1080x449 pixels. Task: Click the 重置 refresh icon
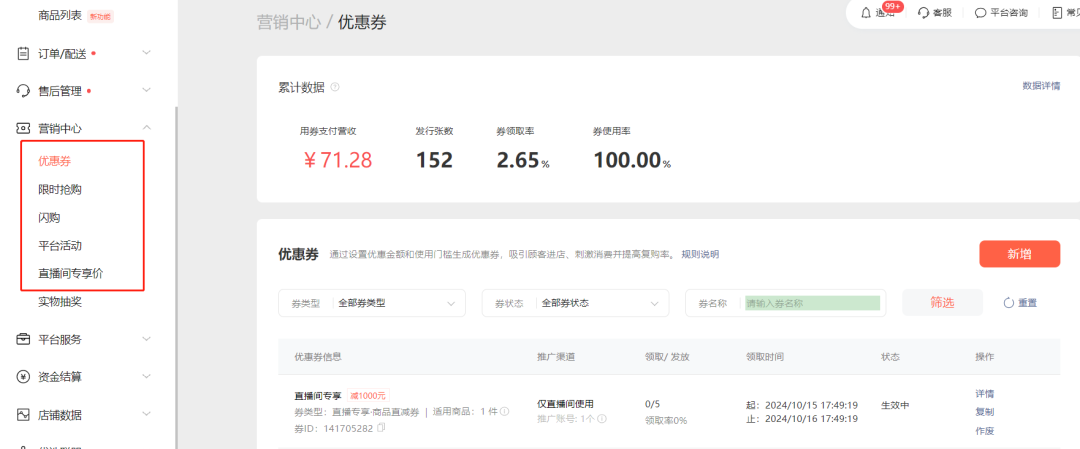tap(1009, 303)
